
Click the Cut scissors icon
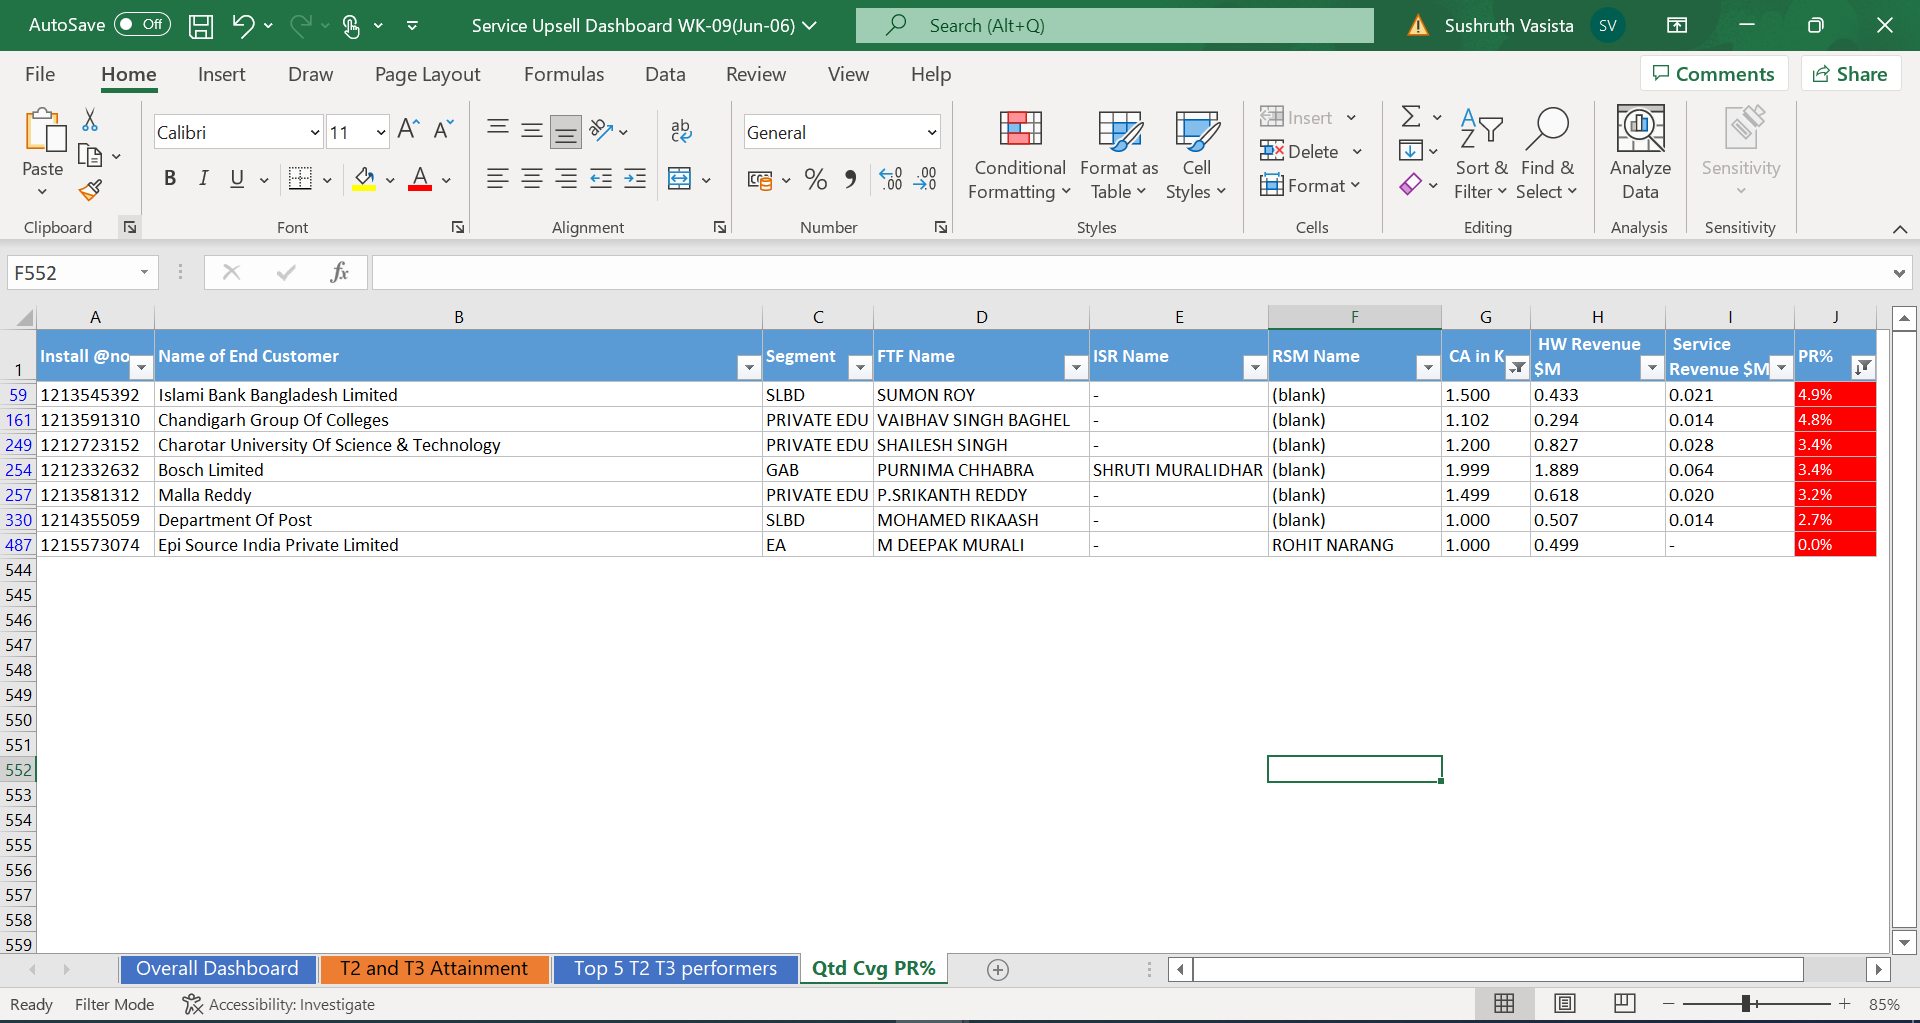click(90, 120)
